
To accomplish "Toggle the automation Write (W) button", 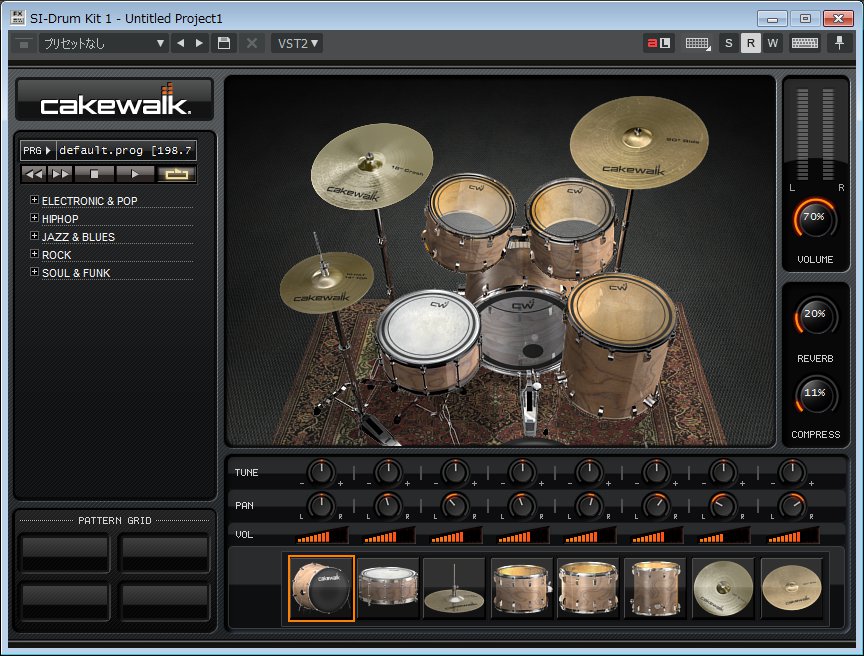I will coord(773,43).
